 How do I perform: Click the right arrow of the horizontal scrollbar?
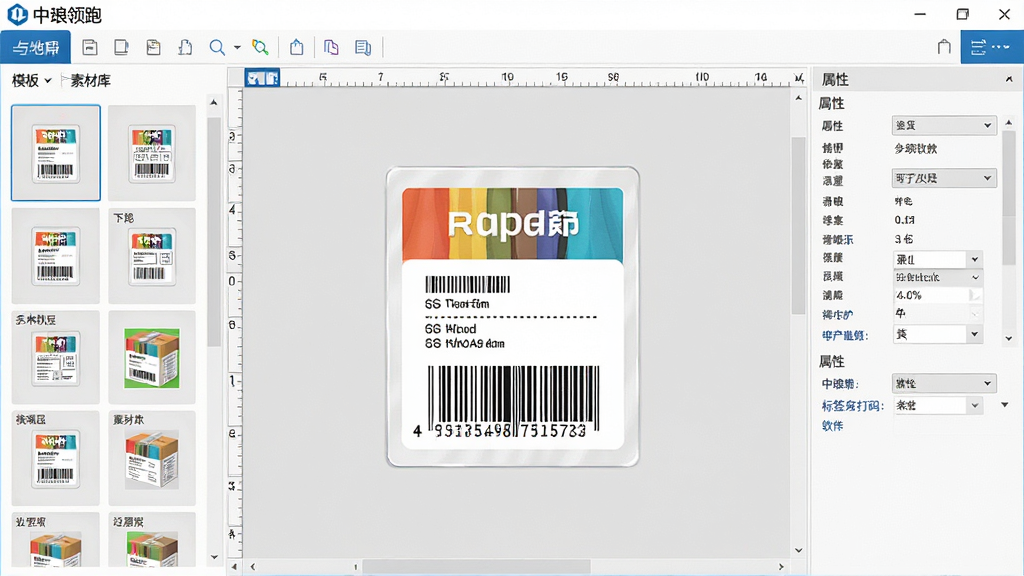[781, 567]
